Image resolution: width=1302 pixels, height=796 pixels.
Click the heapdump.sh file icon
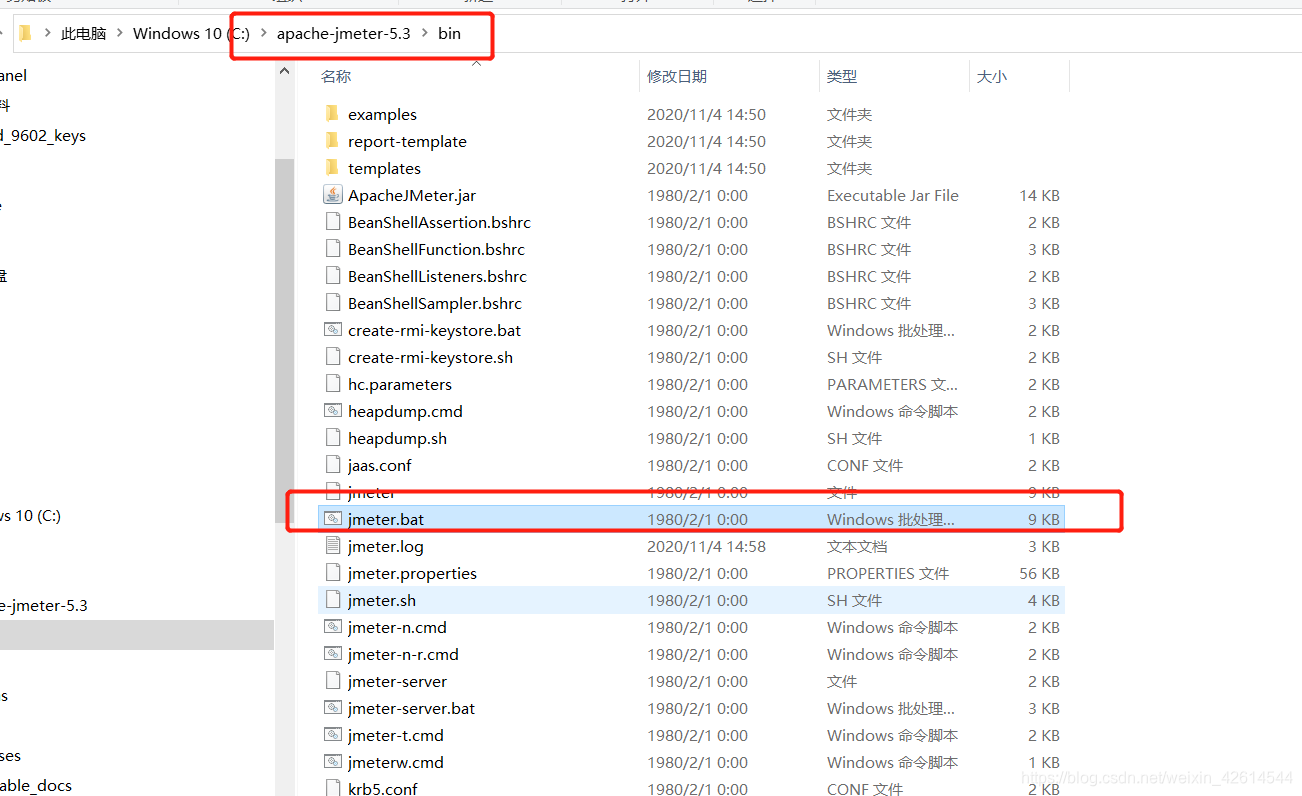point(332,438)
